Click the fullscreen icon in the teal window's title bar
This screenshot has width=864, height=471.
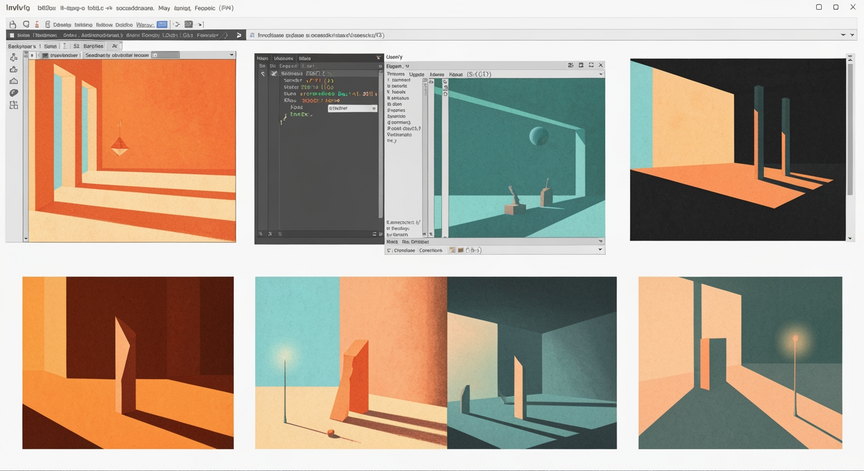point(591,65)
